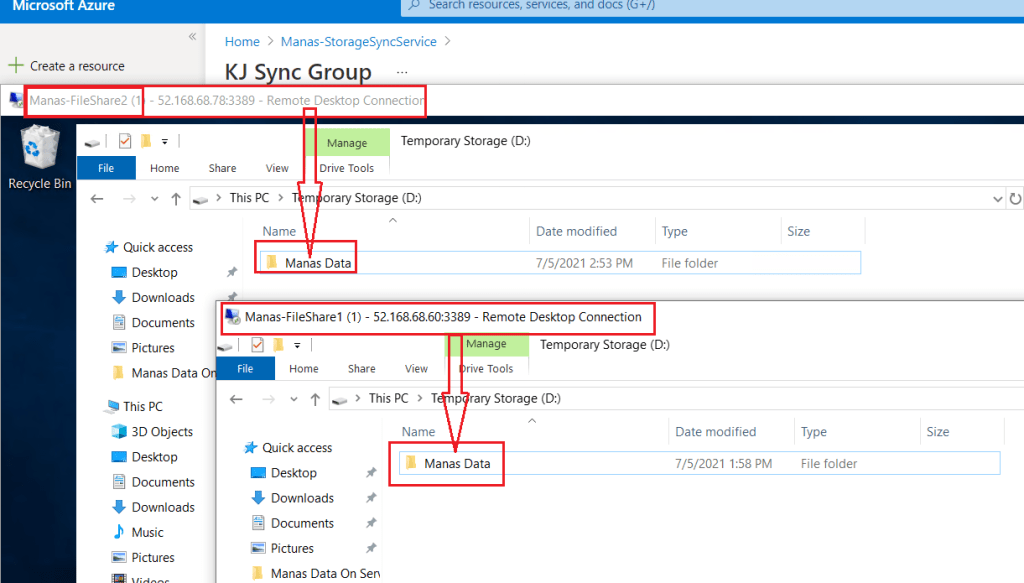Click Create a resource plus icon
The height and width of the screenshot is (583, 1024).
tap(16, 65)
